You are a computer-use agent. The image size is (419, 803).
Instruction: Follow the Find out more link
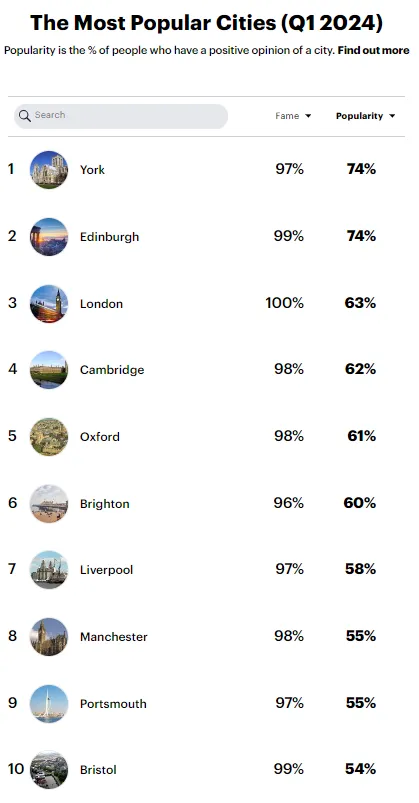(373, 50)
